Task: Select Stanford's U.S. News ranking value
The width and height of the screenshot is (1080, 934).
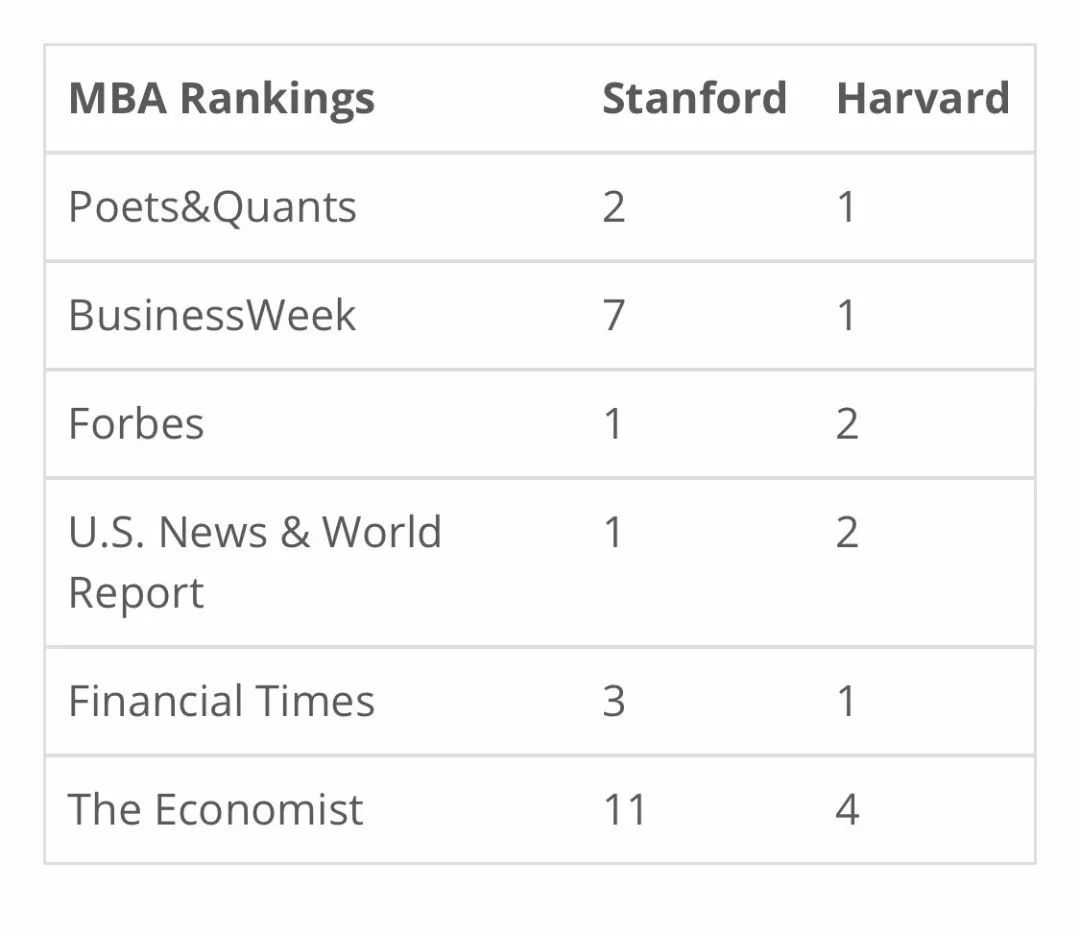Action: pyautogui.click(x=613, y=532)
